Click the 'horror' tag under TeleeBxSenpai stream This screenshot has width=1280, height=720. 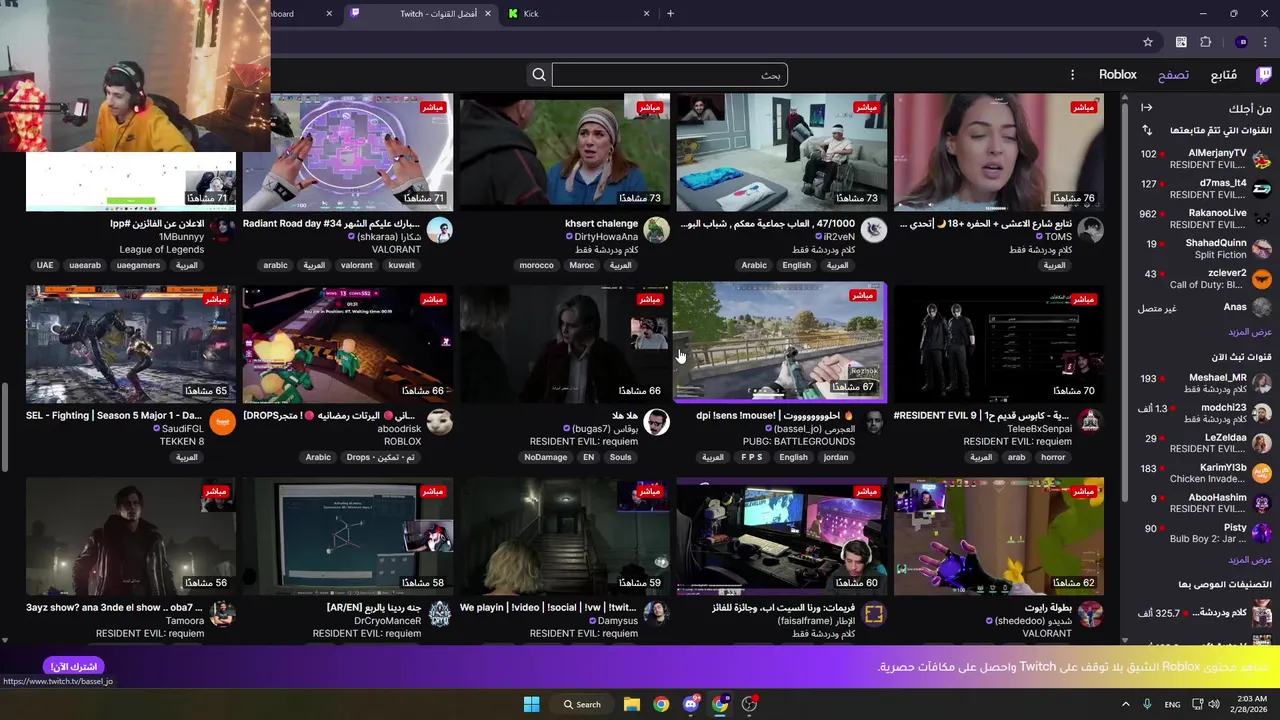1053,457
